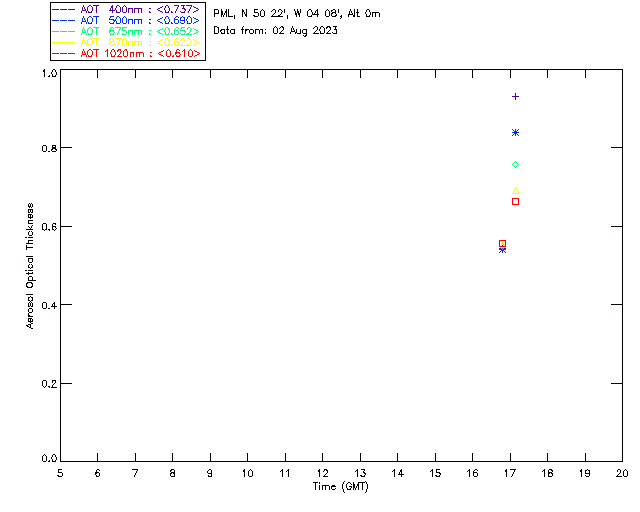Click the blue dashed line sample in legend
This screenshot has width=640, height=512.
[x=64, y=20]
